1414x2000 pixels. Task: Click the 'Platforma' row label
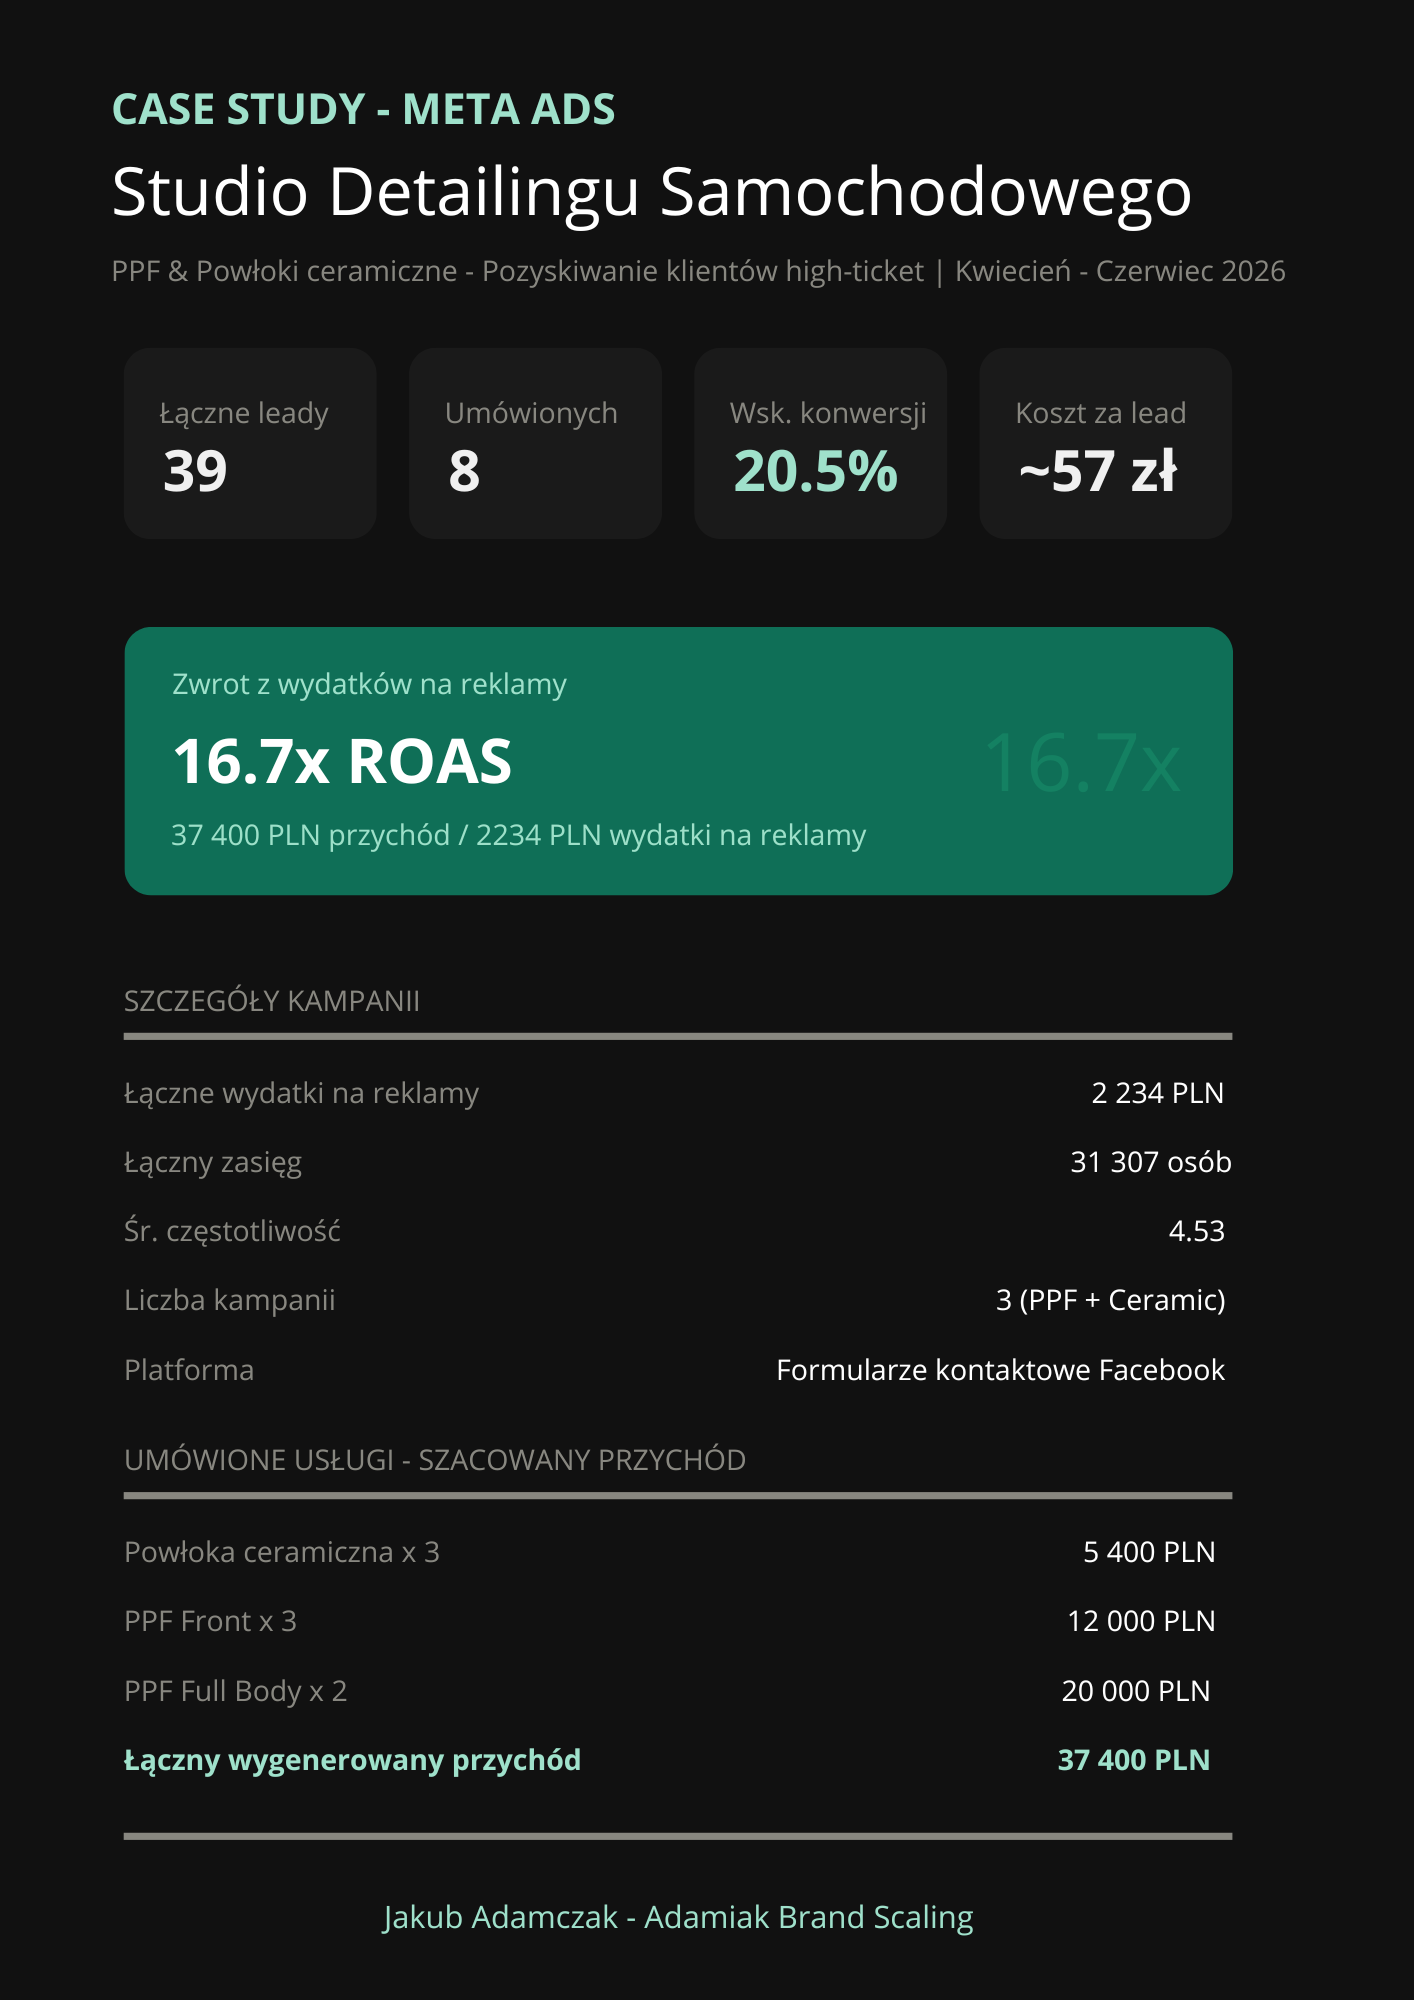coord(189,1370)
